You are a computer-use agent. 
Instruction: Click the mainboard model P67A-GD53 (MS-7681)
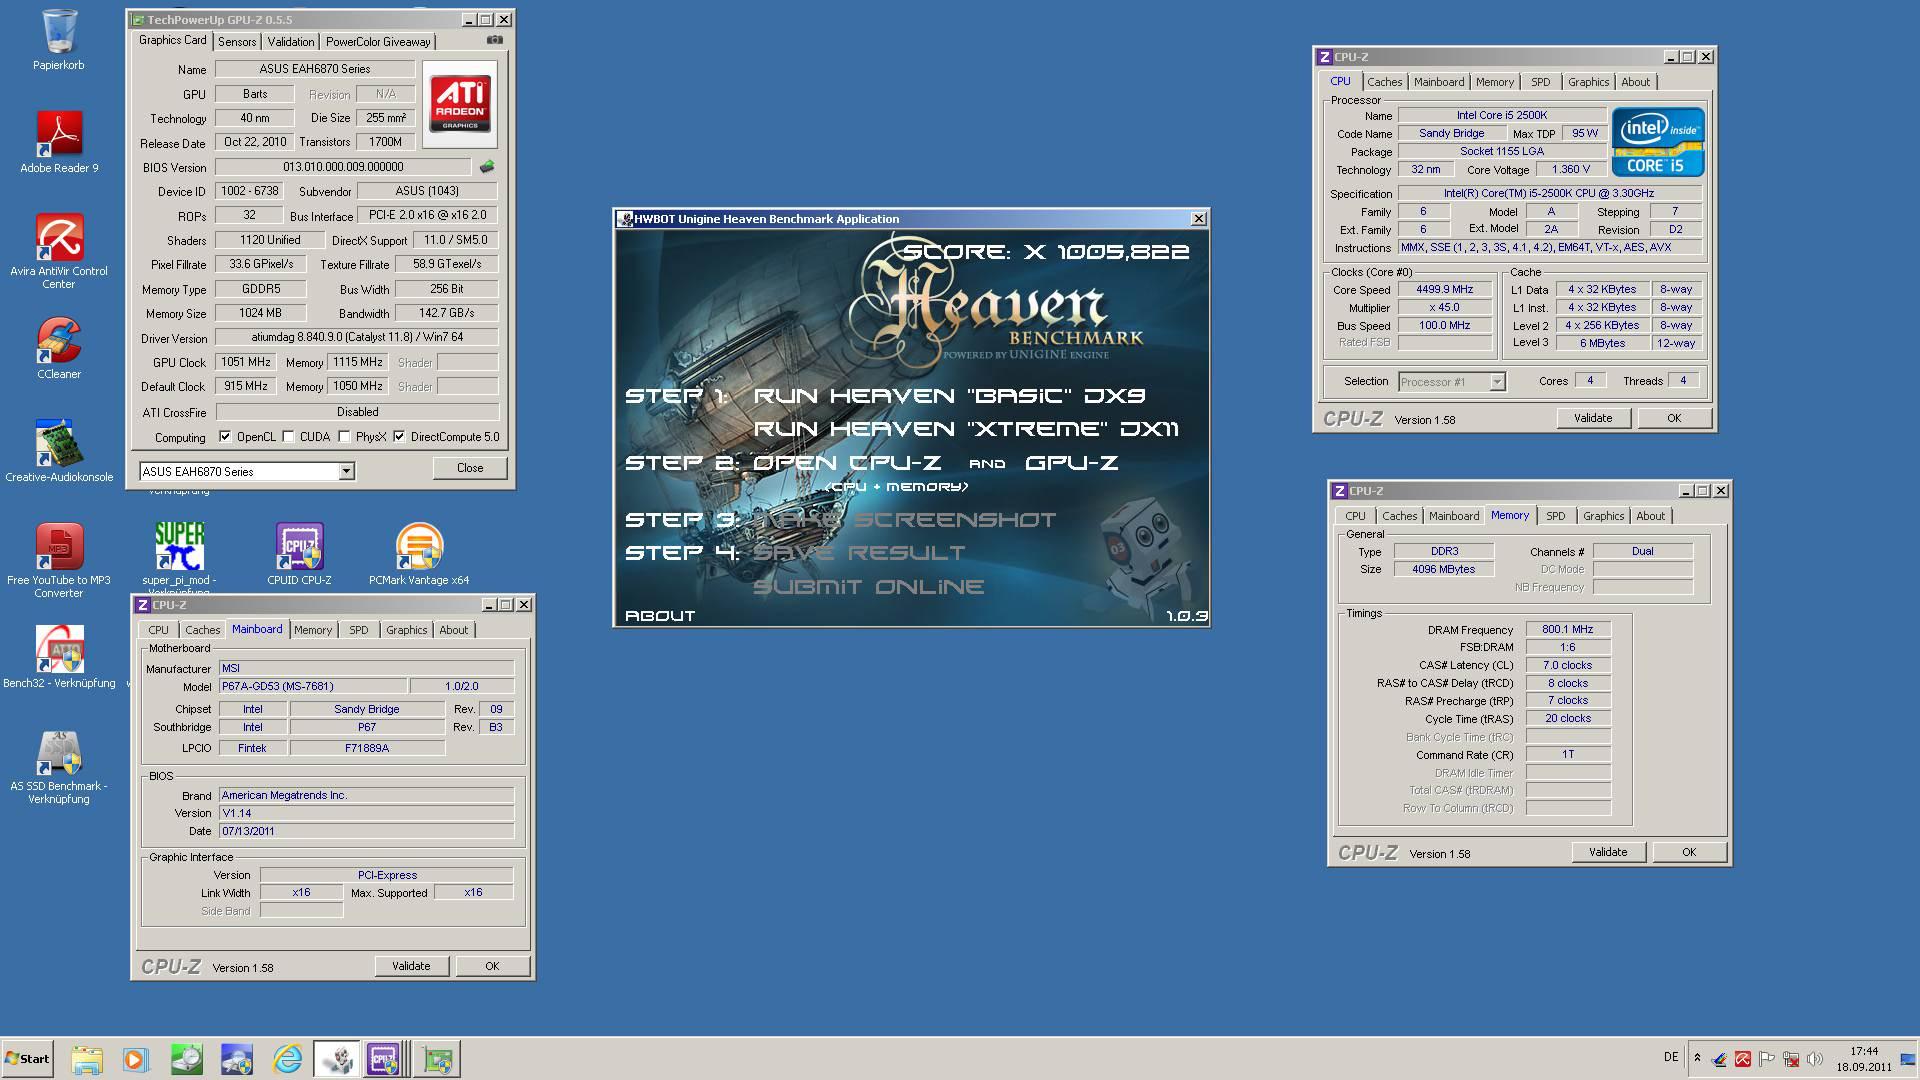point(313,687)
